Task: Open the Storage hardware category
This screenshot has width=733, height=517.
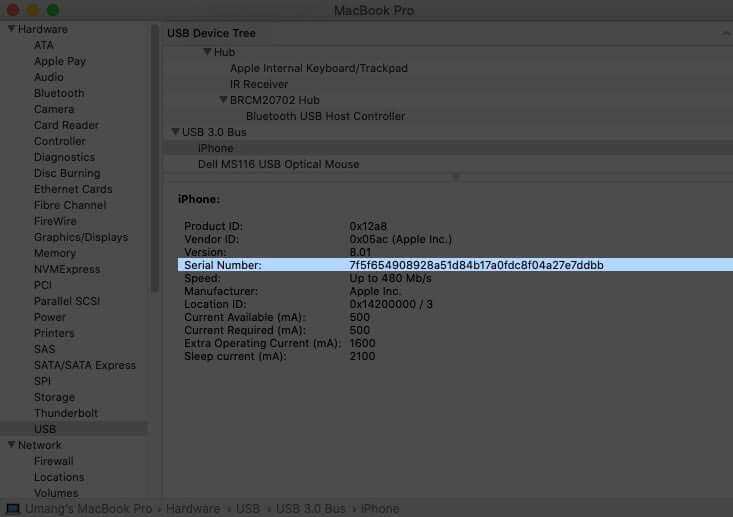Action: click(54, 397)
